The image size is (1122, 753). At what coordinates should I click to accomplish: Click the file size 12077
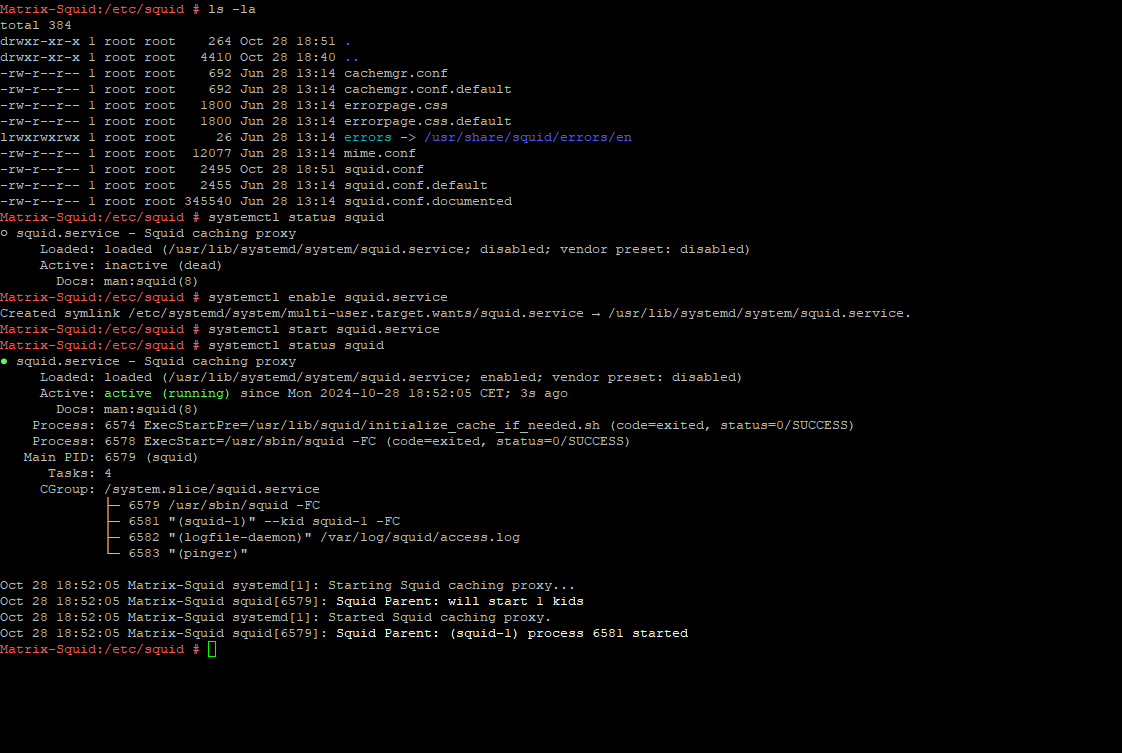212,153
